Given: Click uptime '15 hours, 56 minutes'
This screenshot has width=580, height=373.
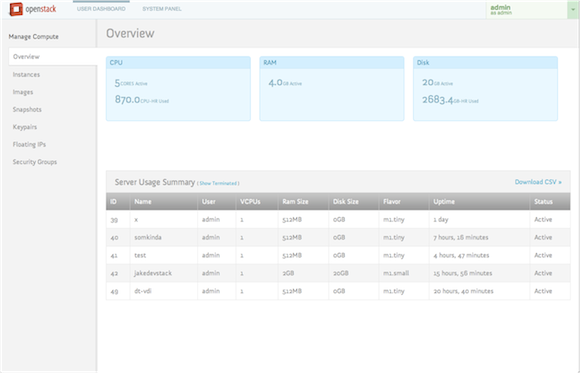Looking at the screenshot, I should [x=463, y=273].
